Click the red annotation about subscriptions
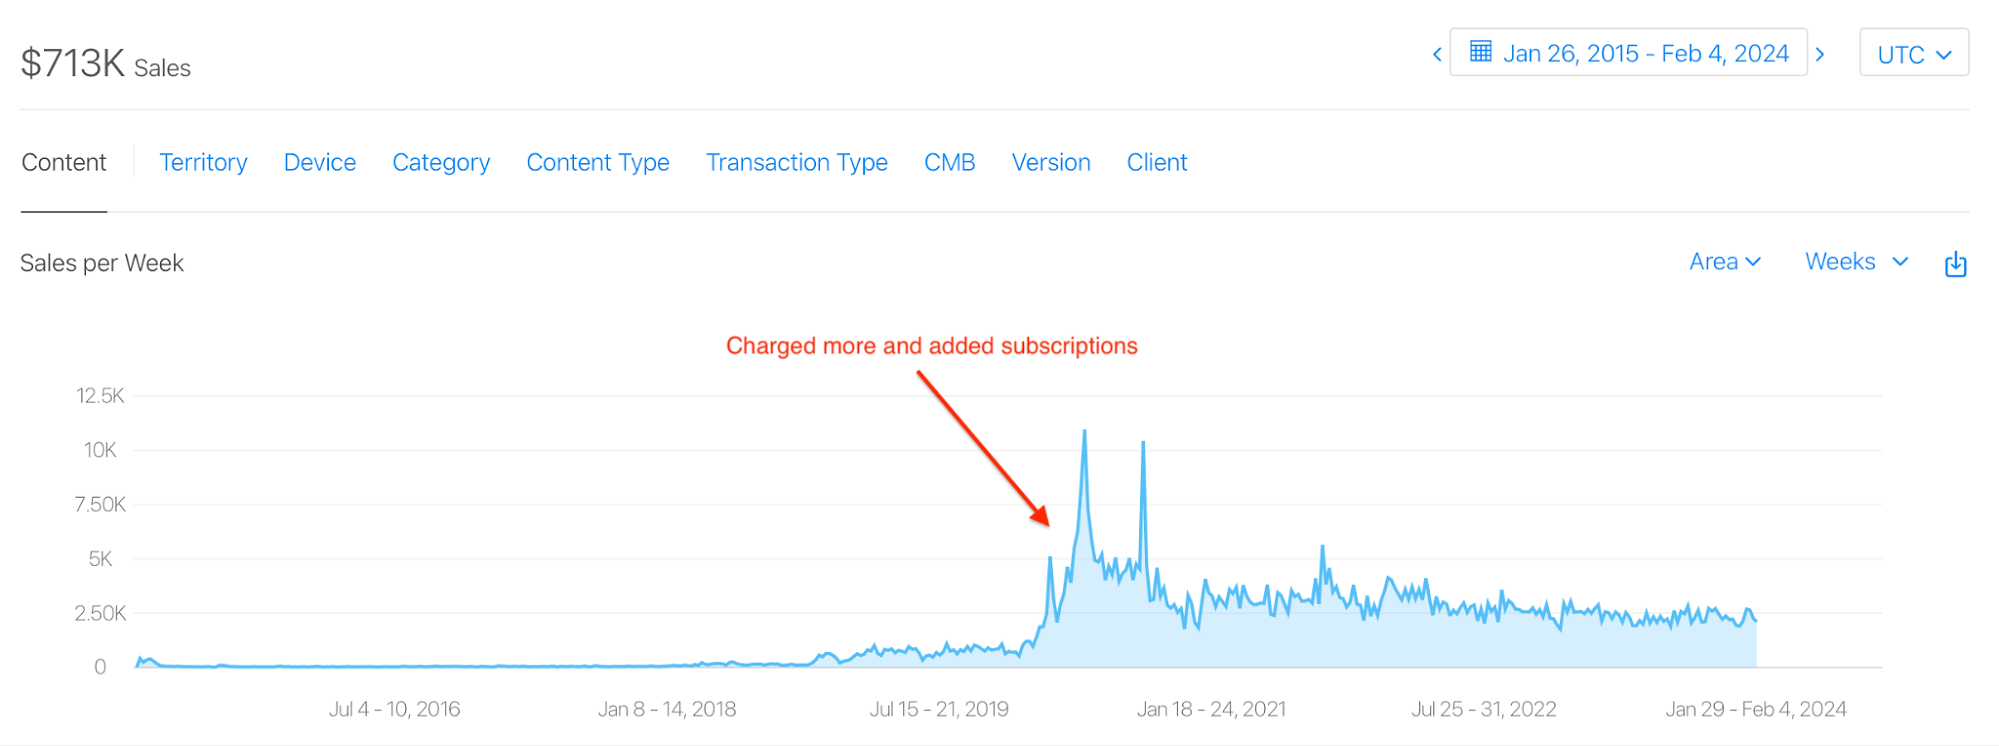Screen dimensions: 1999x746 tap(932, 346)
